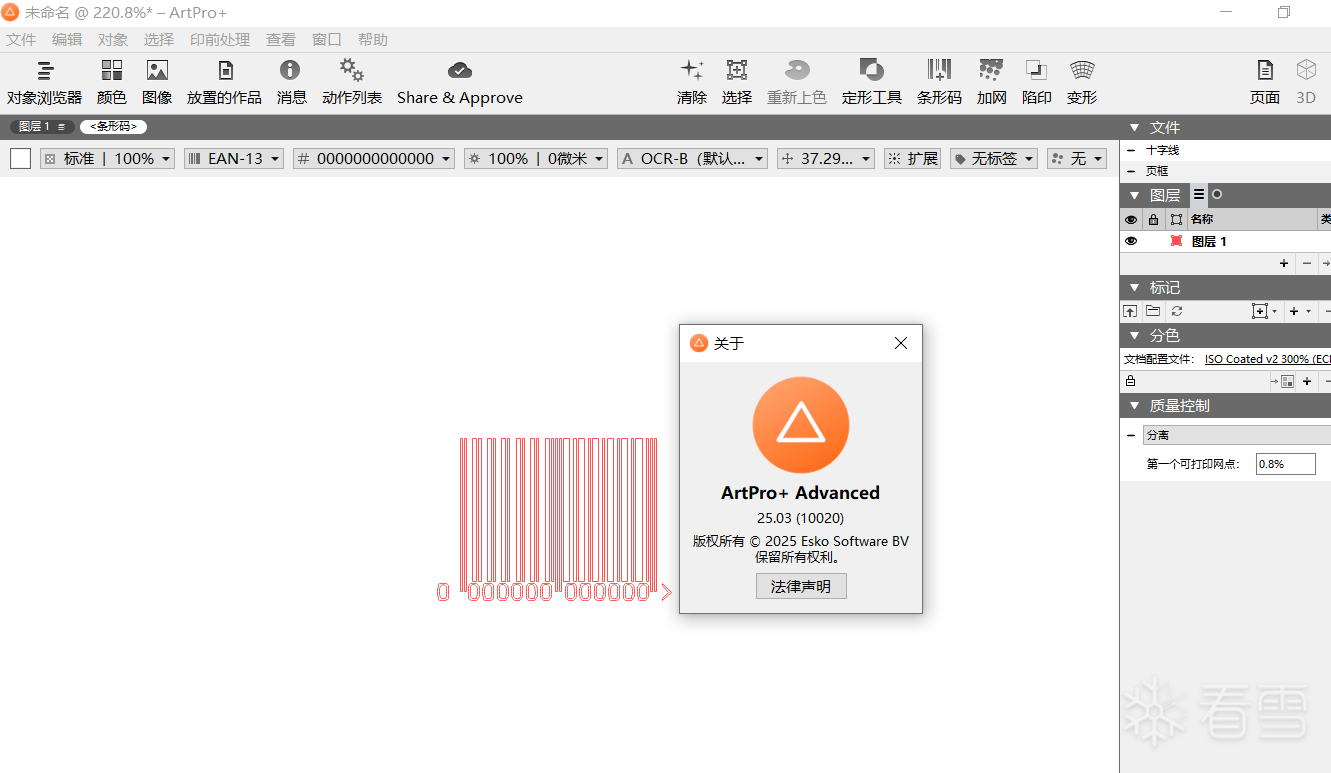
Task: Toggle visibility eye of 图层 1
Action: [x=1131, y=241]
